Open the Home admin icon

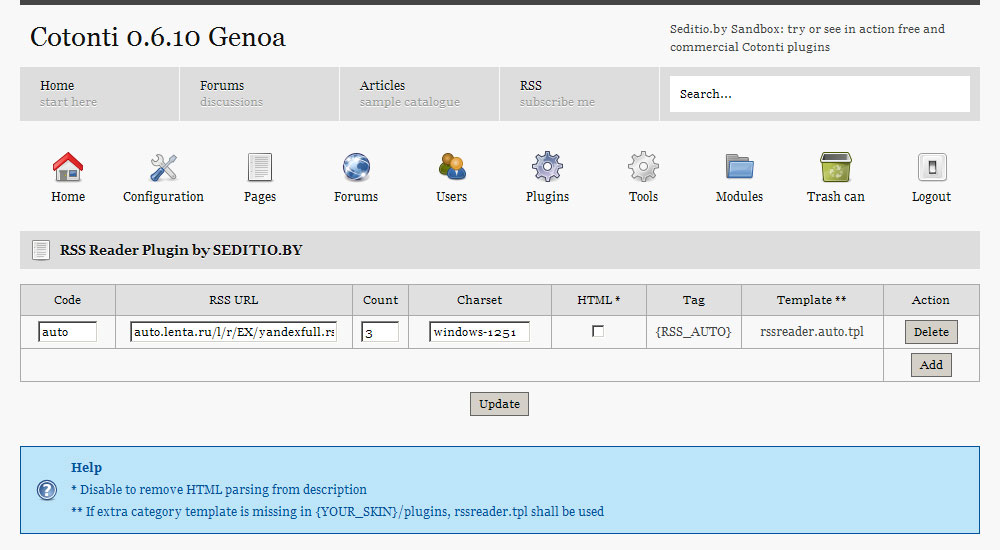tap(68, 168)
